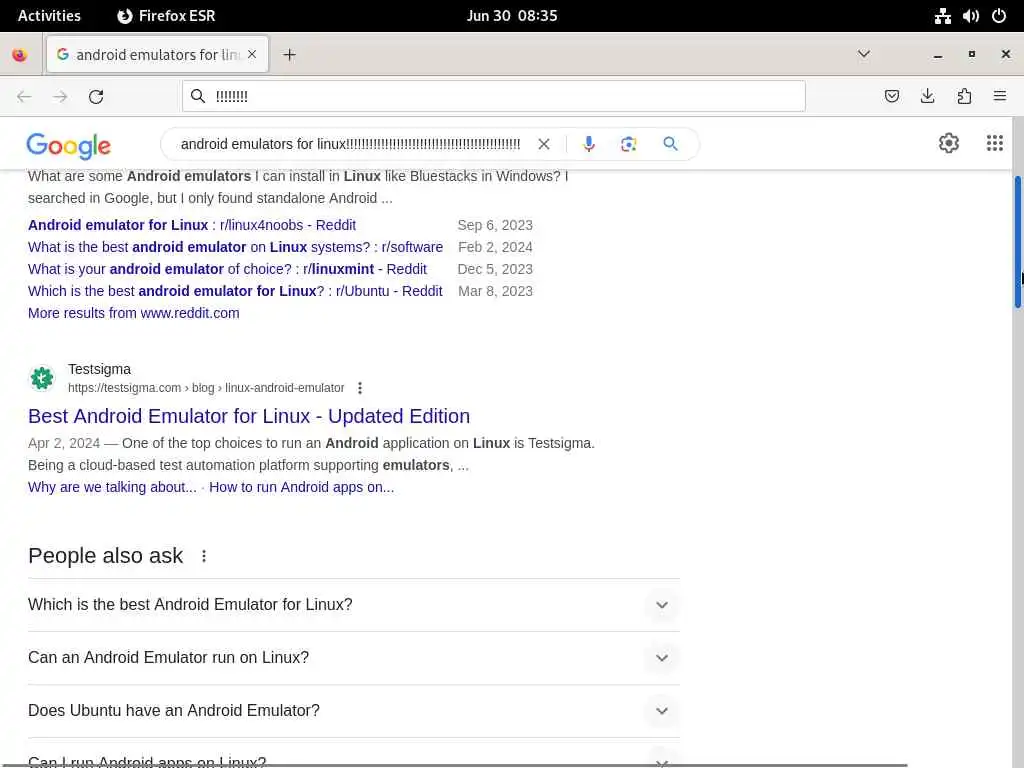
Task: Submit search with blue magnifier
Action: pos(670,144)
